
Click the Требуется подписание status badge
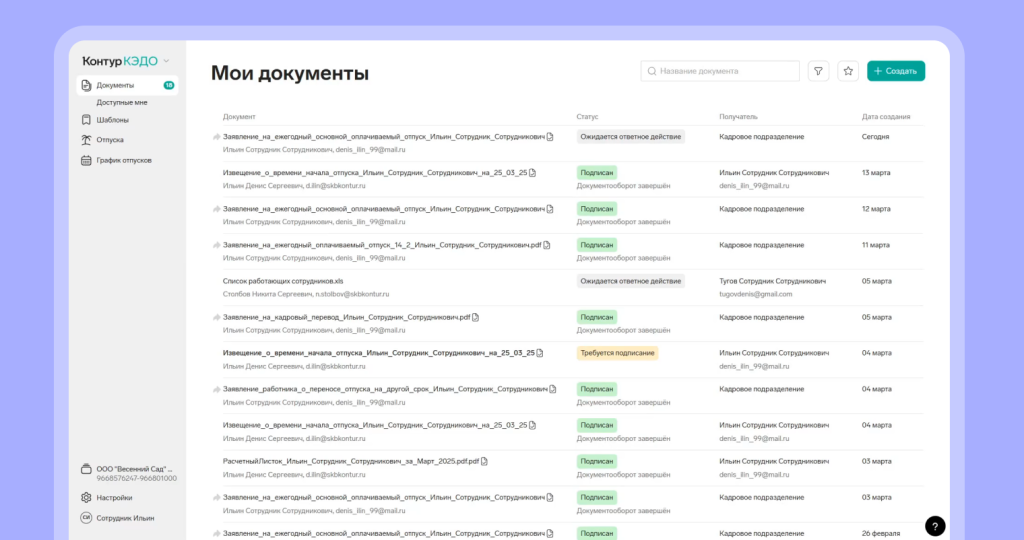pos(617,353)
